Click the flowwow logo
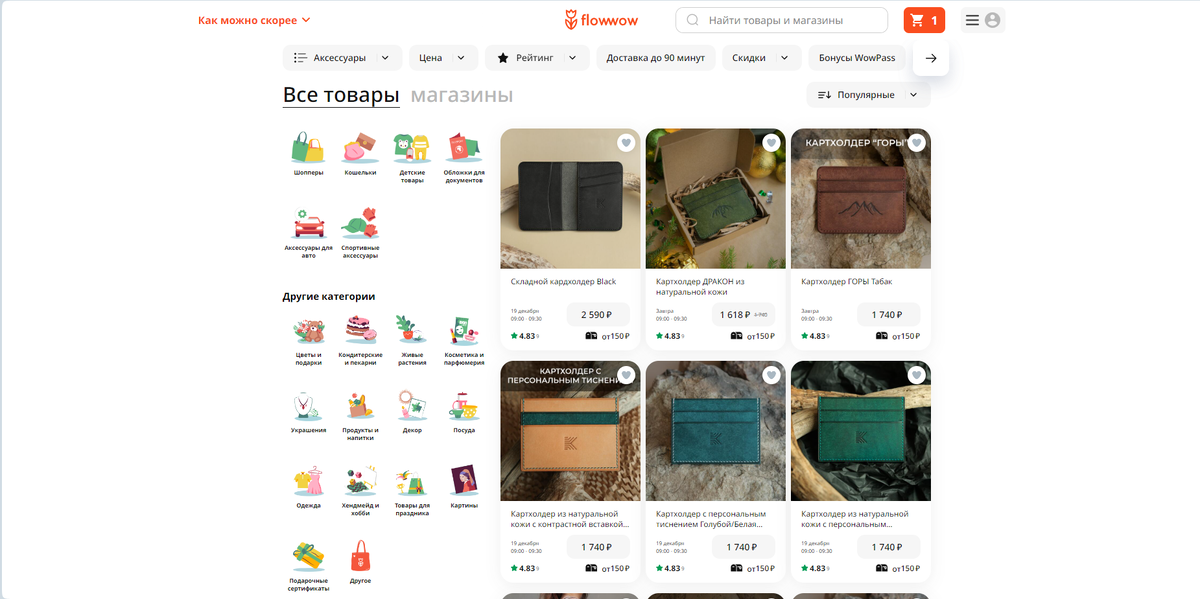1200x599 pixels. (x=601, y=20)
